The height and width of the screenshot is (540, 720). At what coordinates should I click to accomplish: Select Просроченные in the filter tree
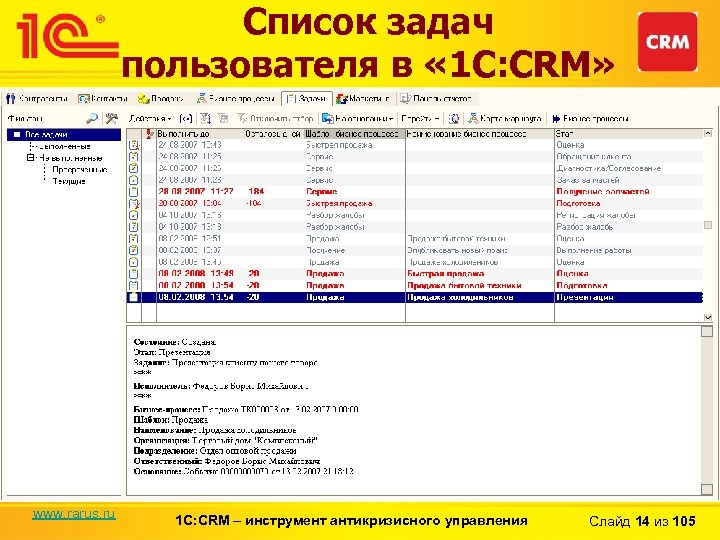79,169
